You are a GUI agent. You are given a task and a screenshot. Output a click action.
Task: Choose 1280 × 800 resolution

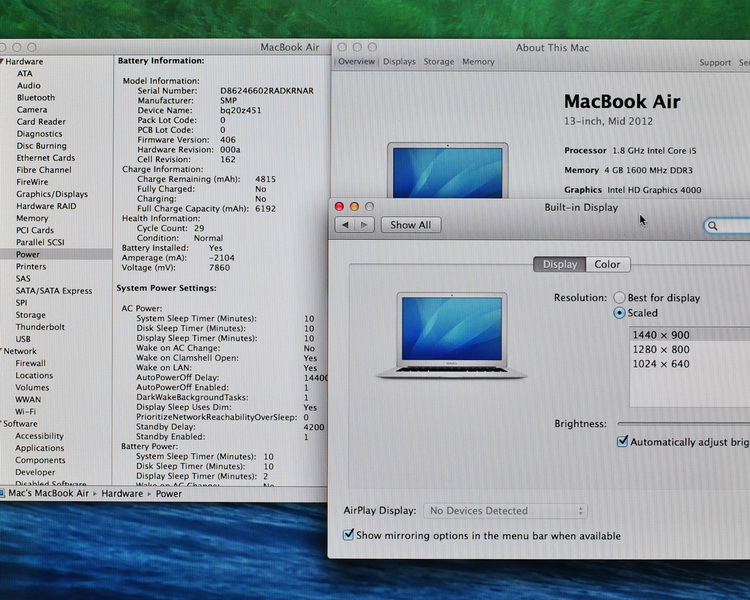click(690, 349)
